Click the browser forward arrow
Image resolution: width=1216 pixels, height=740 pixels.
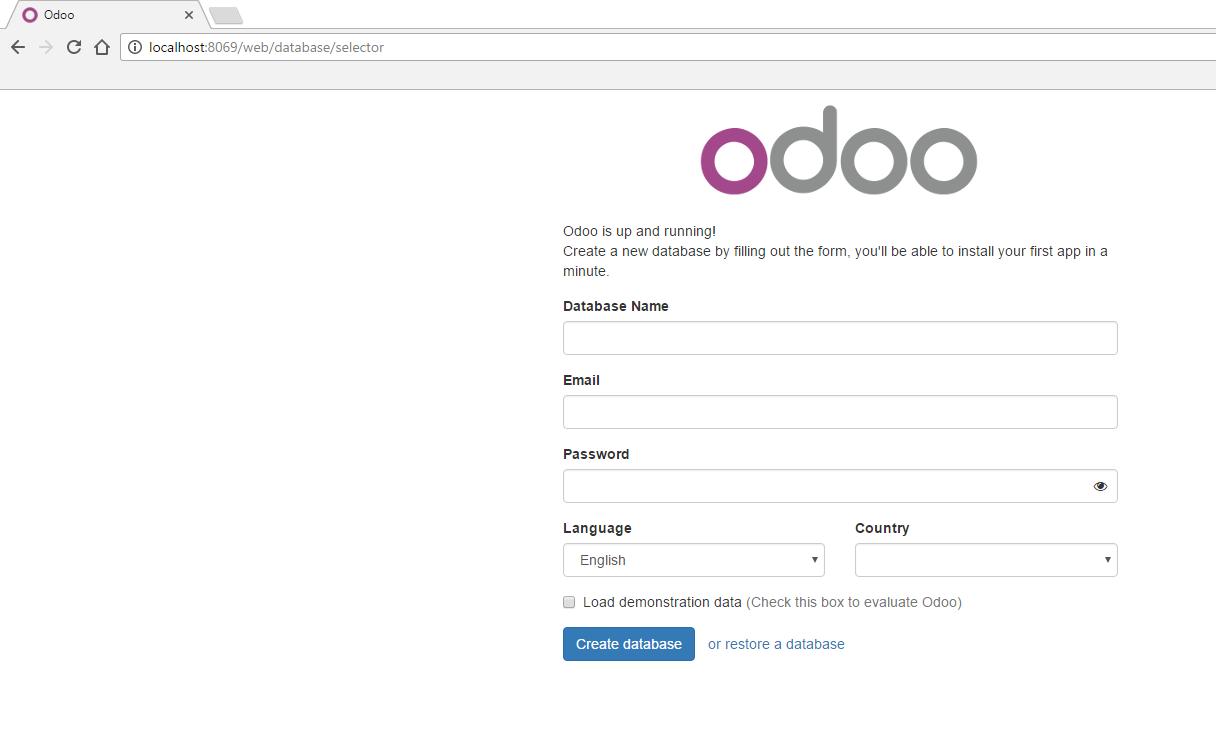click(46, 47)
